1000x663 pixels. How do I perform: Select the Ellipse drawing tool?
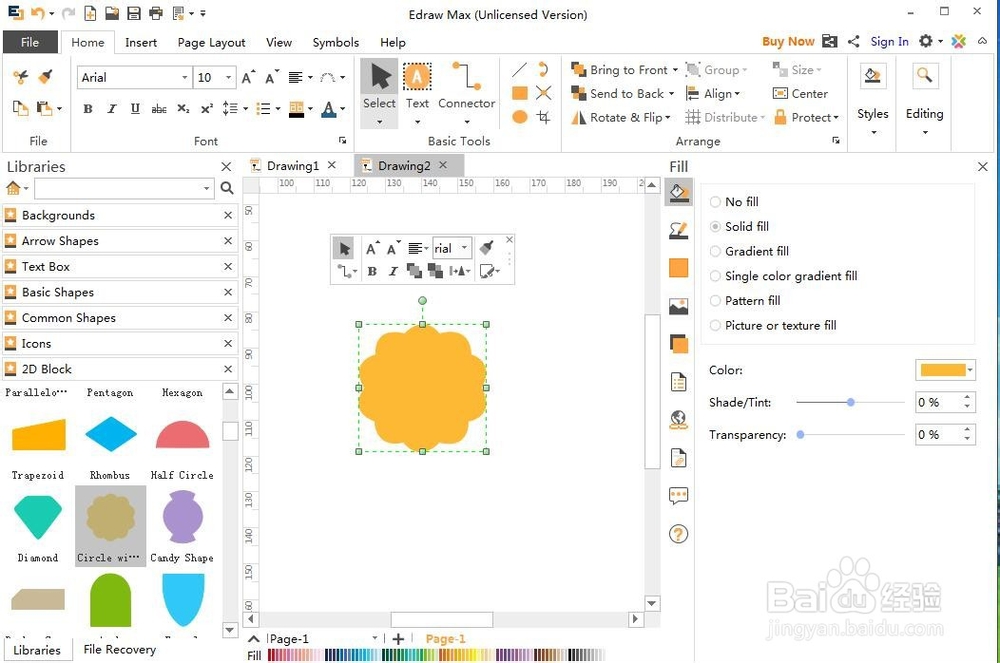point(520,117)
